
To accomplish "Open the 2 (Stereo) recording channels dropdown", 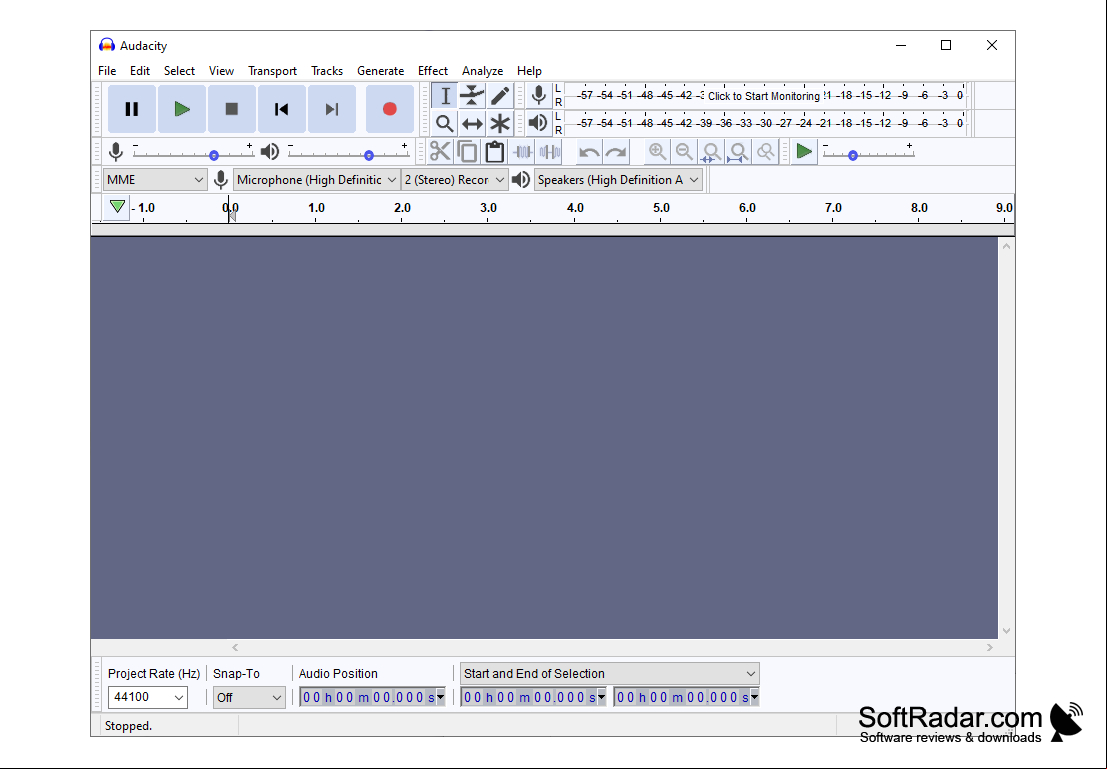I will click(x=455, y=180).
